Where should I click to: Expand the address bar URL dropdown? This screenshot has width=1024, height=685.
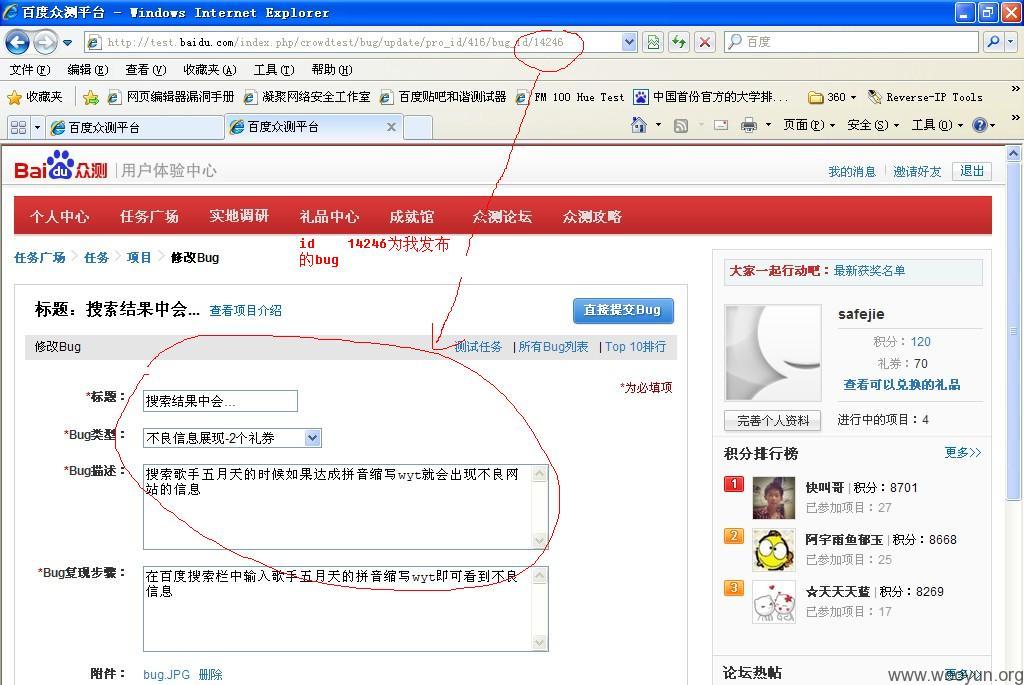point(629,42)
